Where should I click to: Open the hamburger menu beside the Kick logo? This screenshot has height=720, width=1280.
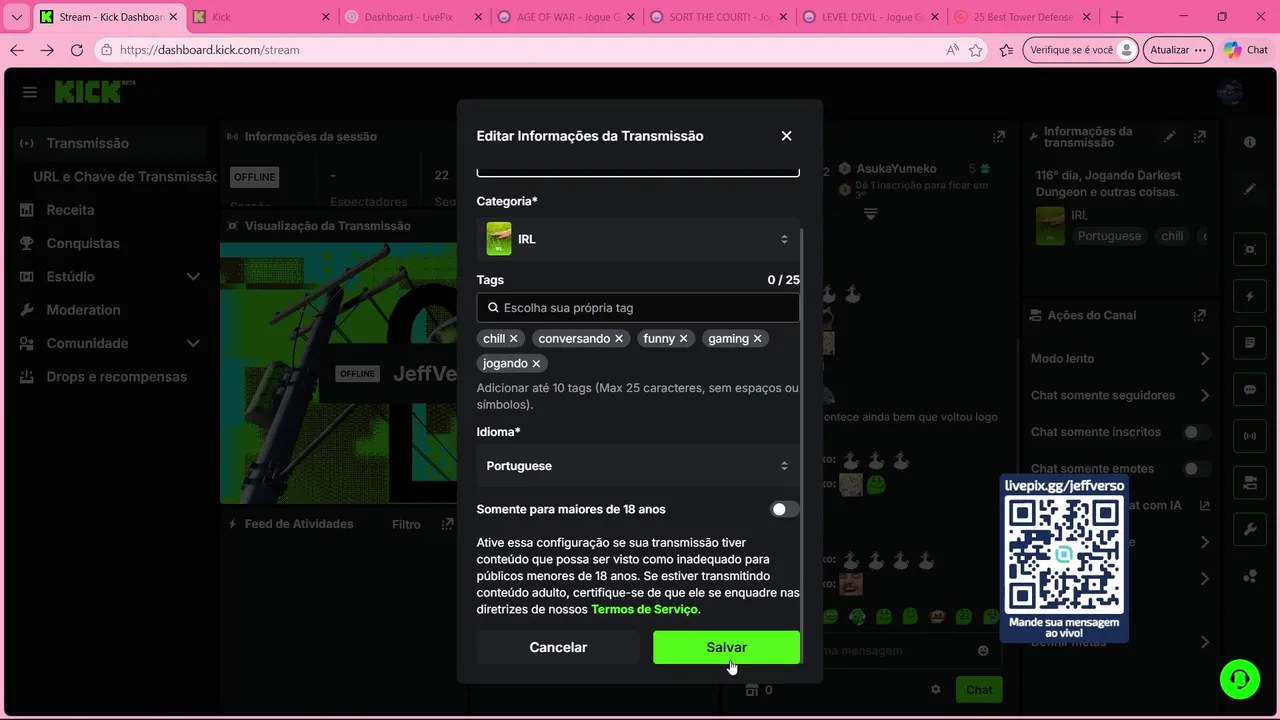[30, 92]
